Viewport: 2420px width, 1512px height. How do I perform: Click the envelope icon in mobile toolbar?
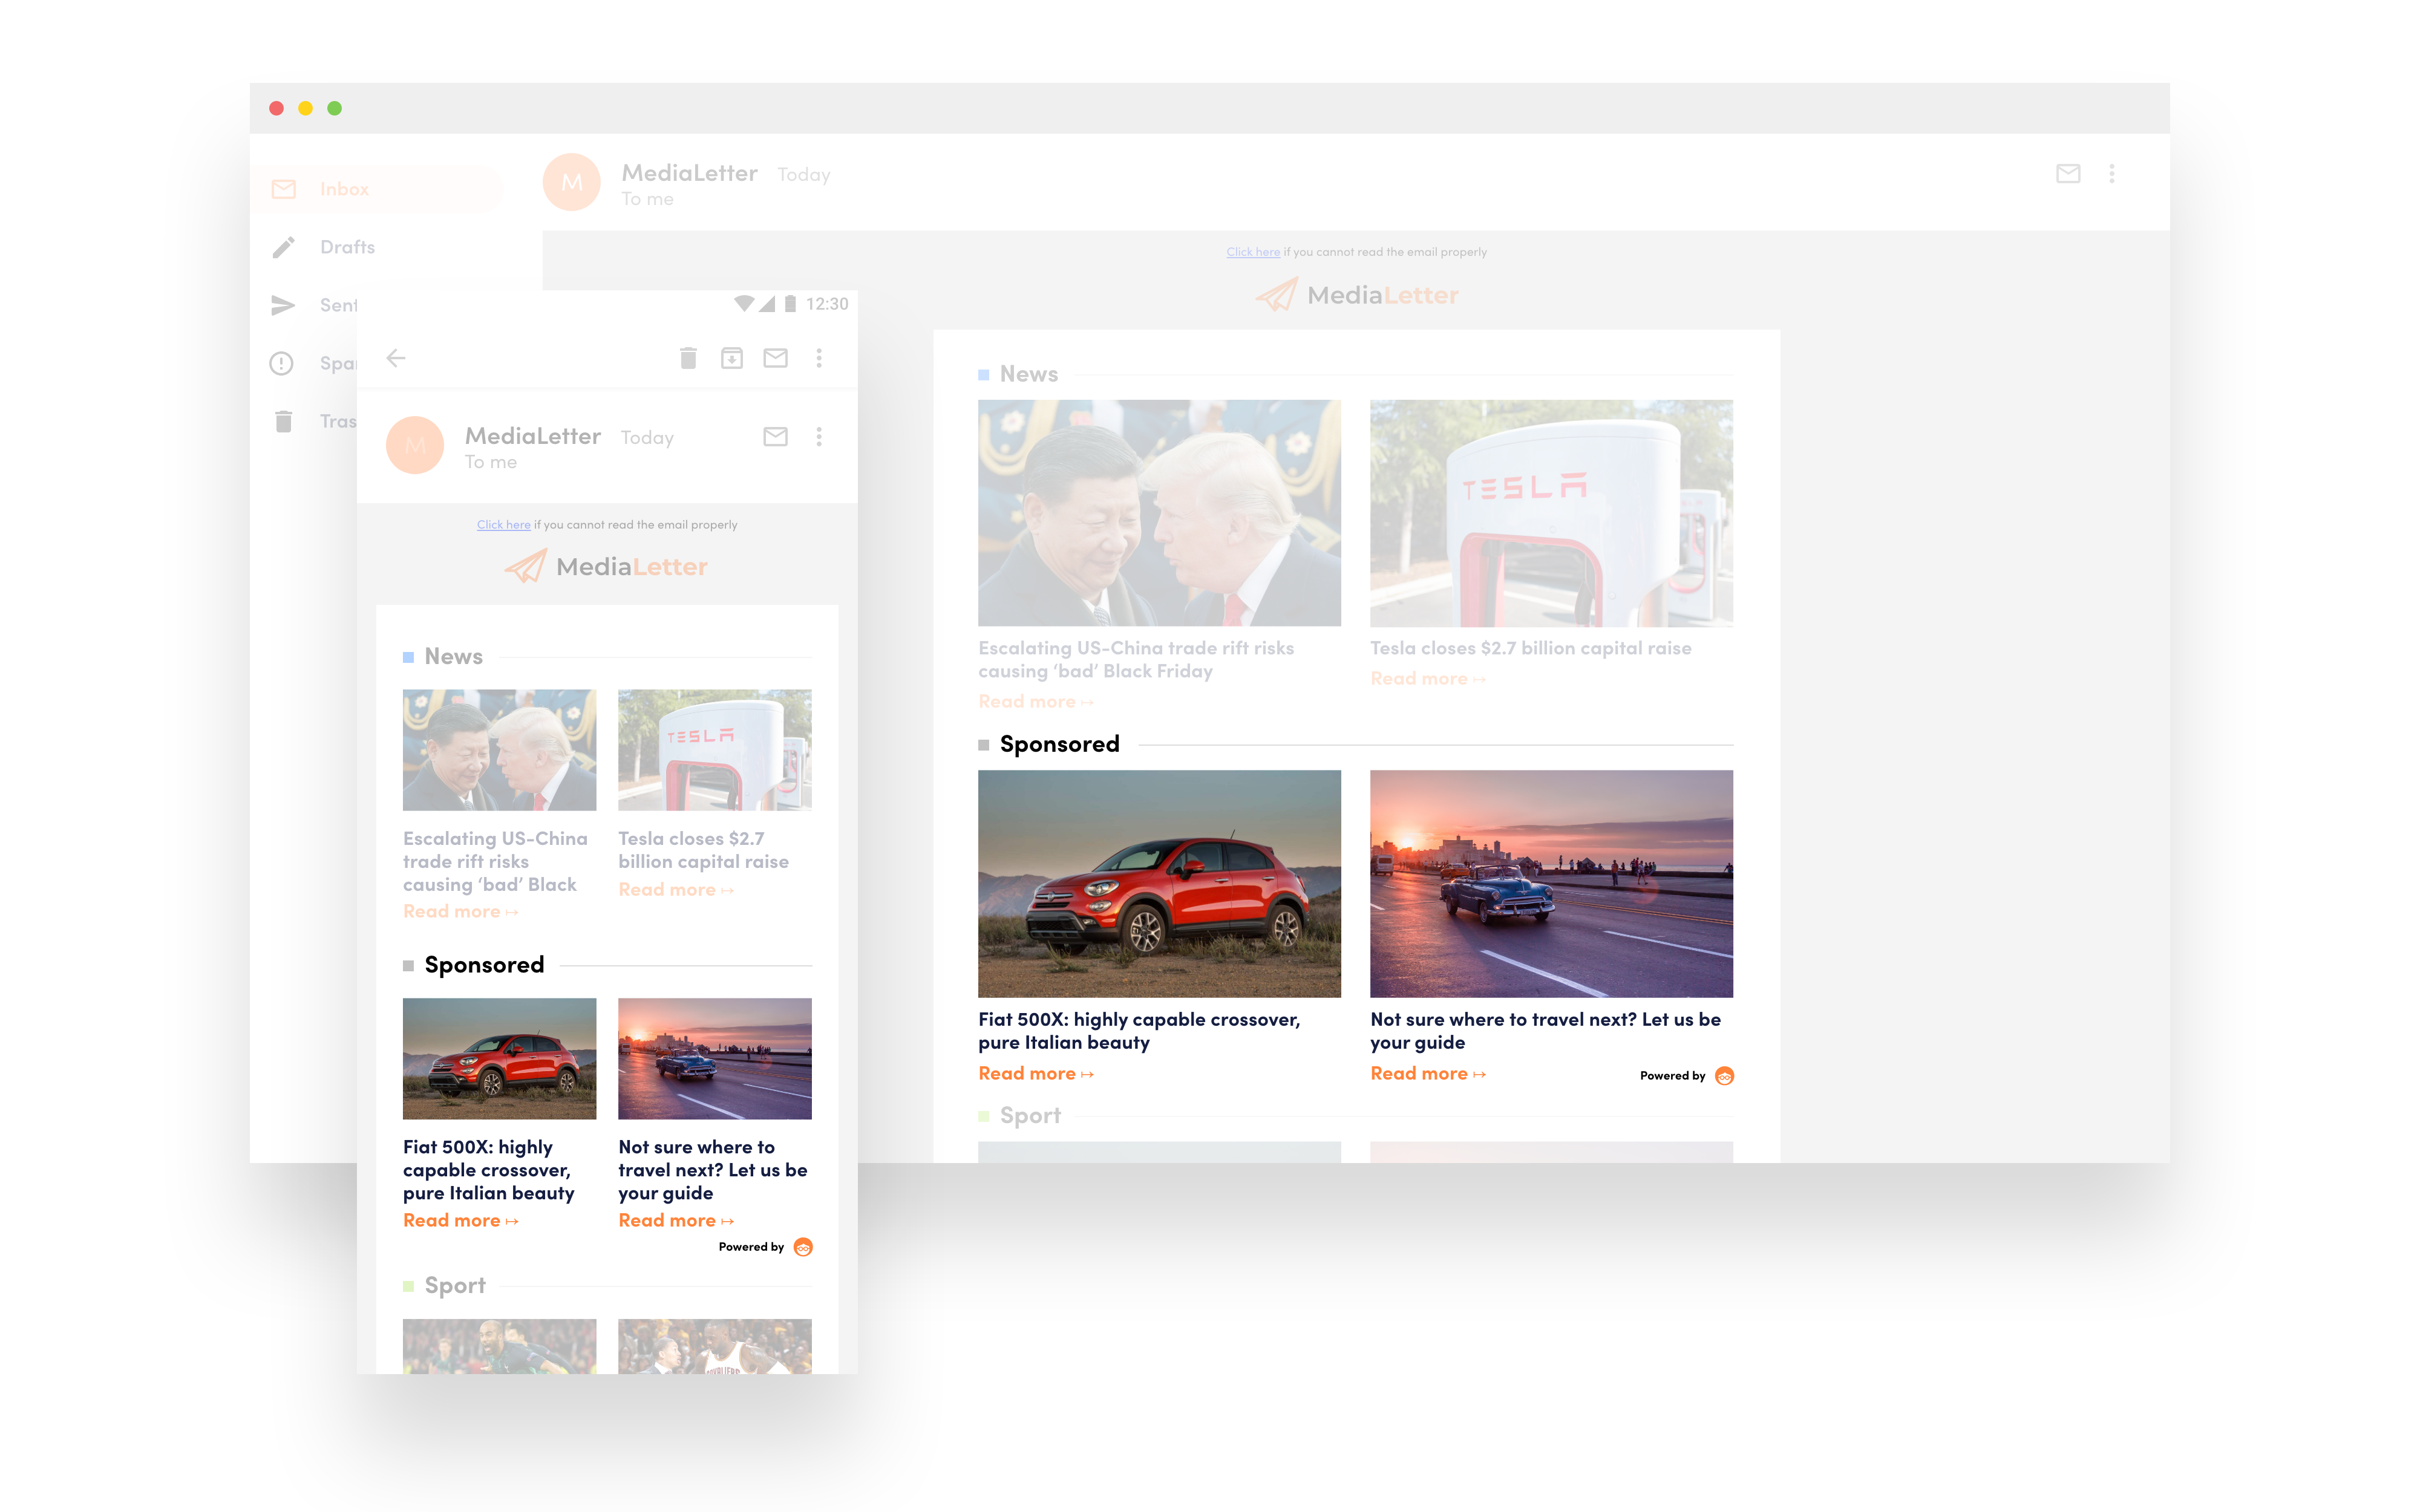776,358
